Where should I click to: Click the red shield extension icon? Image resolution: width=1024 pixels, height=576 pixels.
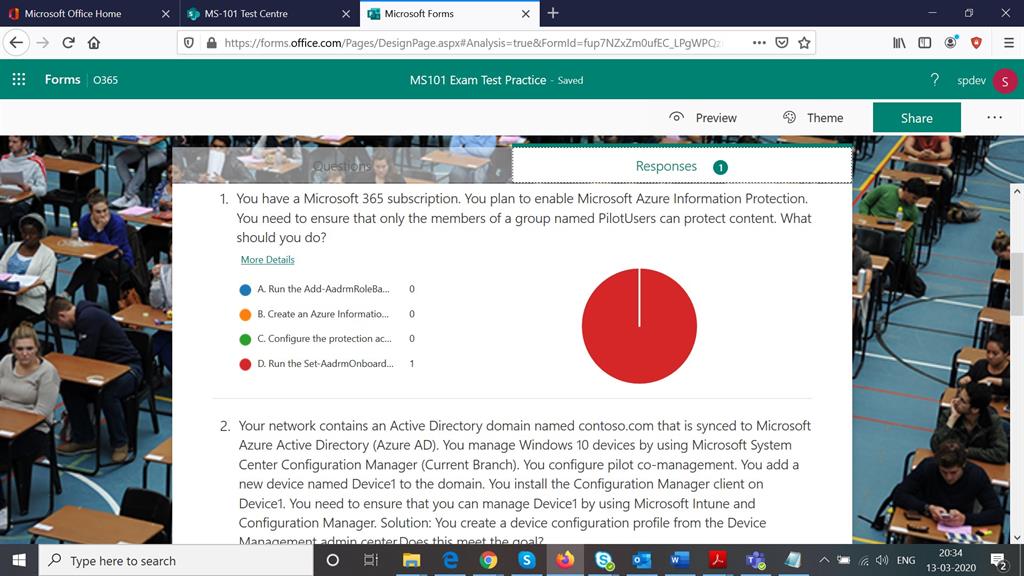976,42
